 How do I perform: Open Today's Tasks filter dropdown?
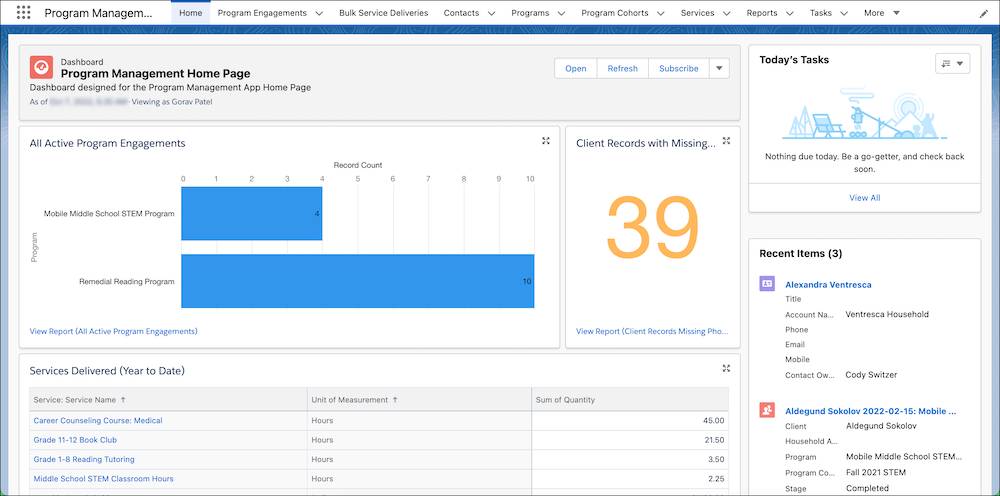(x=952, y=63)
